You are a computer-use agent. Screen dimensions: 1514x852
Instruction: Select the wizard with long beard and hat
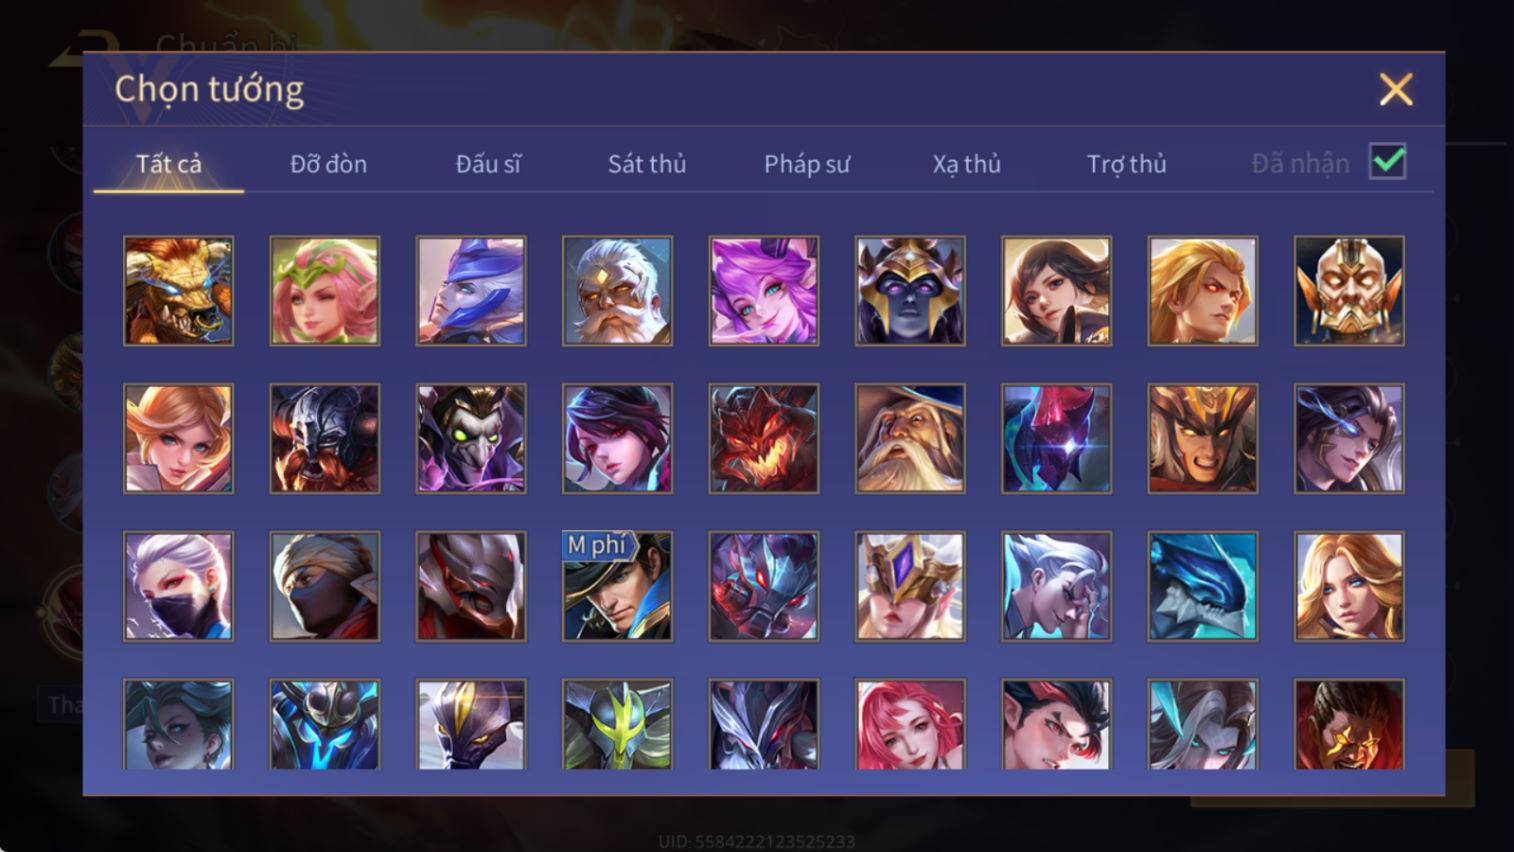click(910, 439)
